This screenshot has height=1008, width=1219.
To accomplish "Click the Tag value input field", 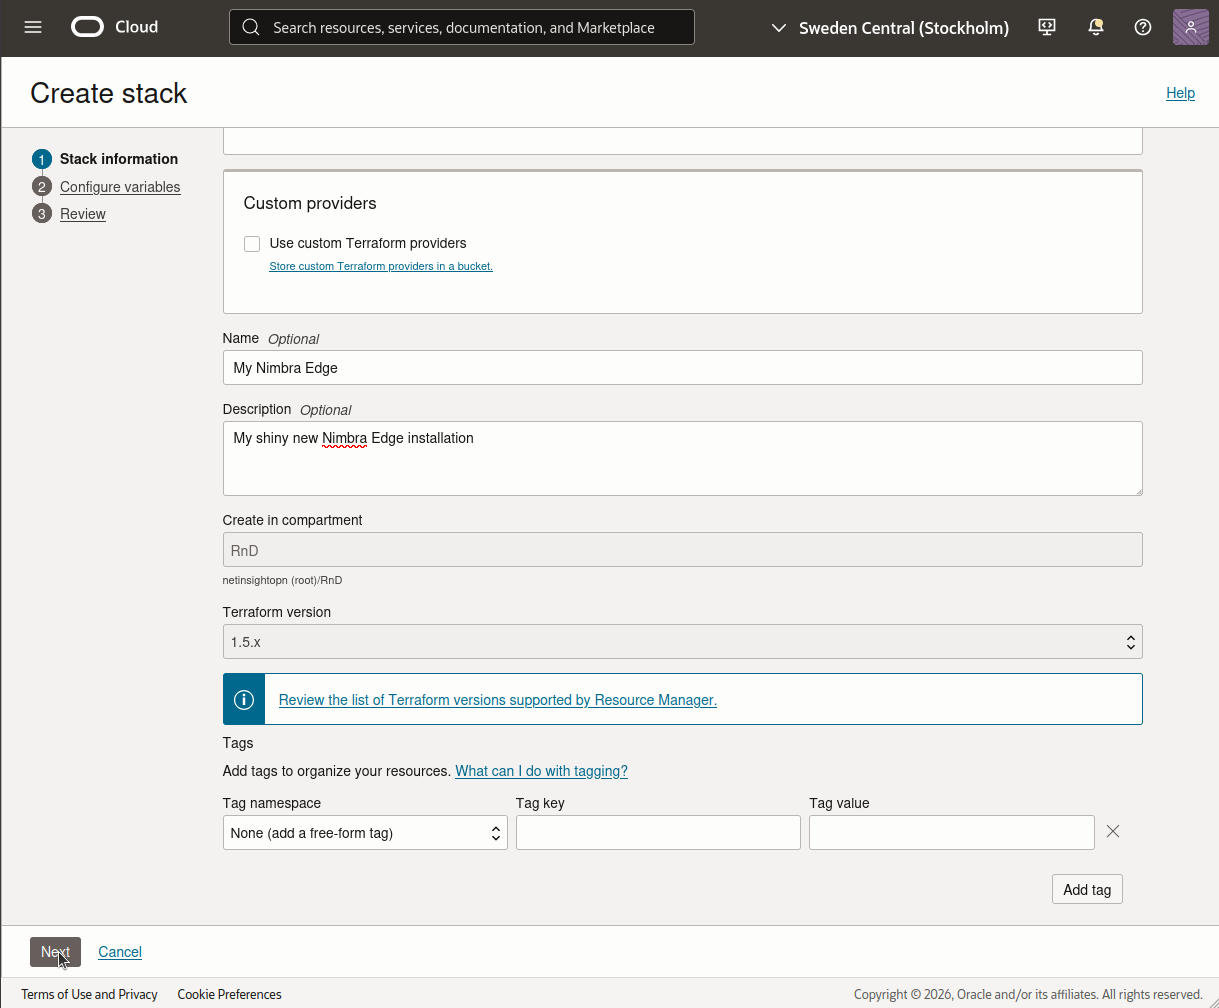I will coord(951,833).
